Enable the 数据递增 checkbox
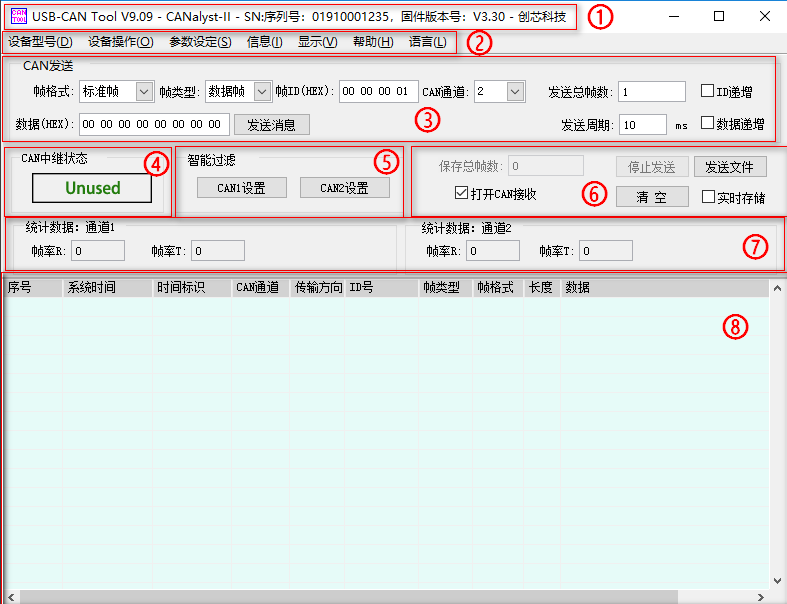This screenshot has width=787, height=604. [x=708, y=124]
